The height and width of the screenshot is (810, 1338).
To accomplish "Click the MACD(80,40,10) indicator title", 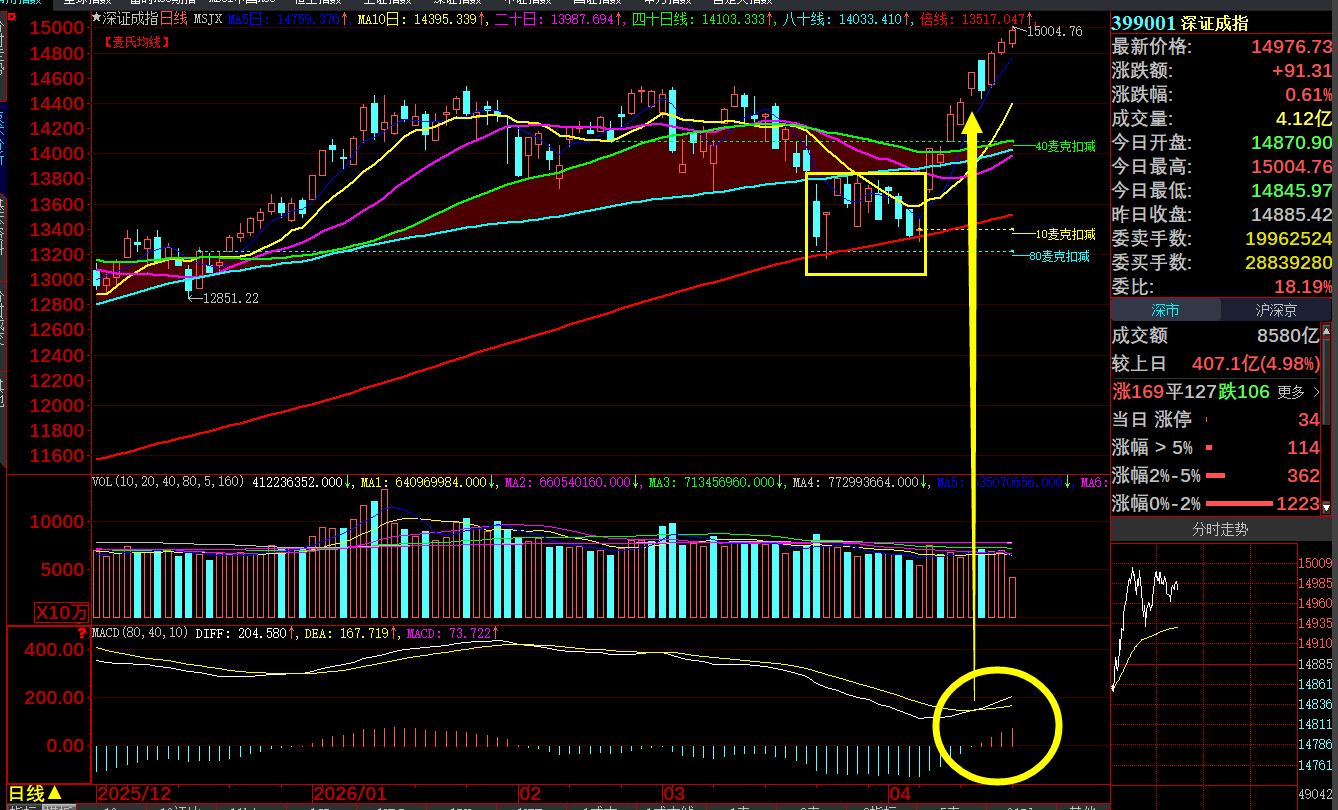I will point(140,633).
